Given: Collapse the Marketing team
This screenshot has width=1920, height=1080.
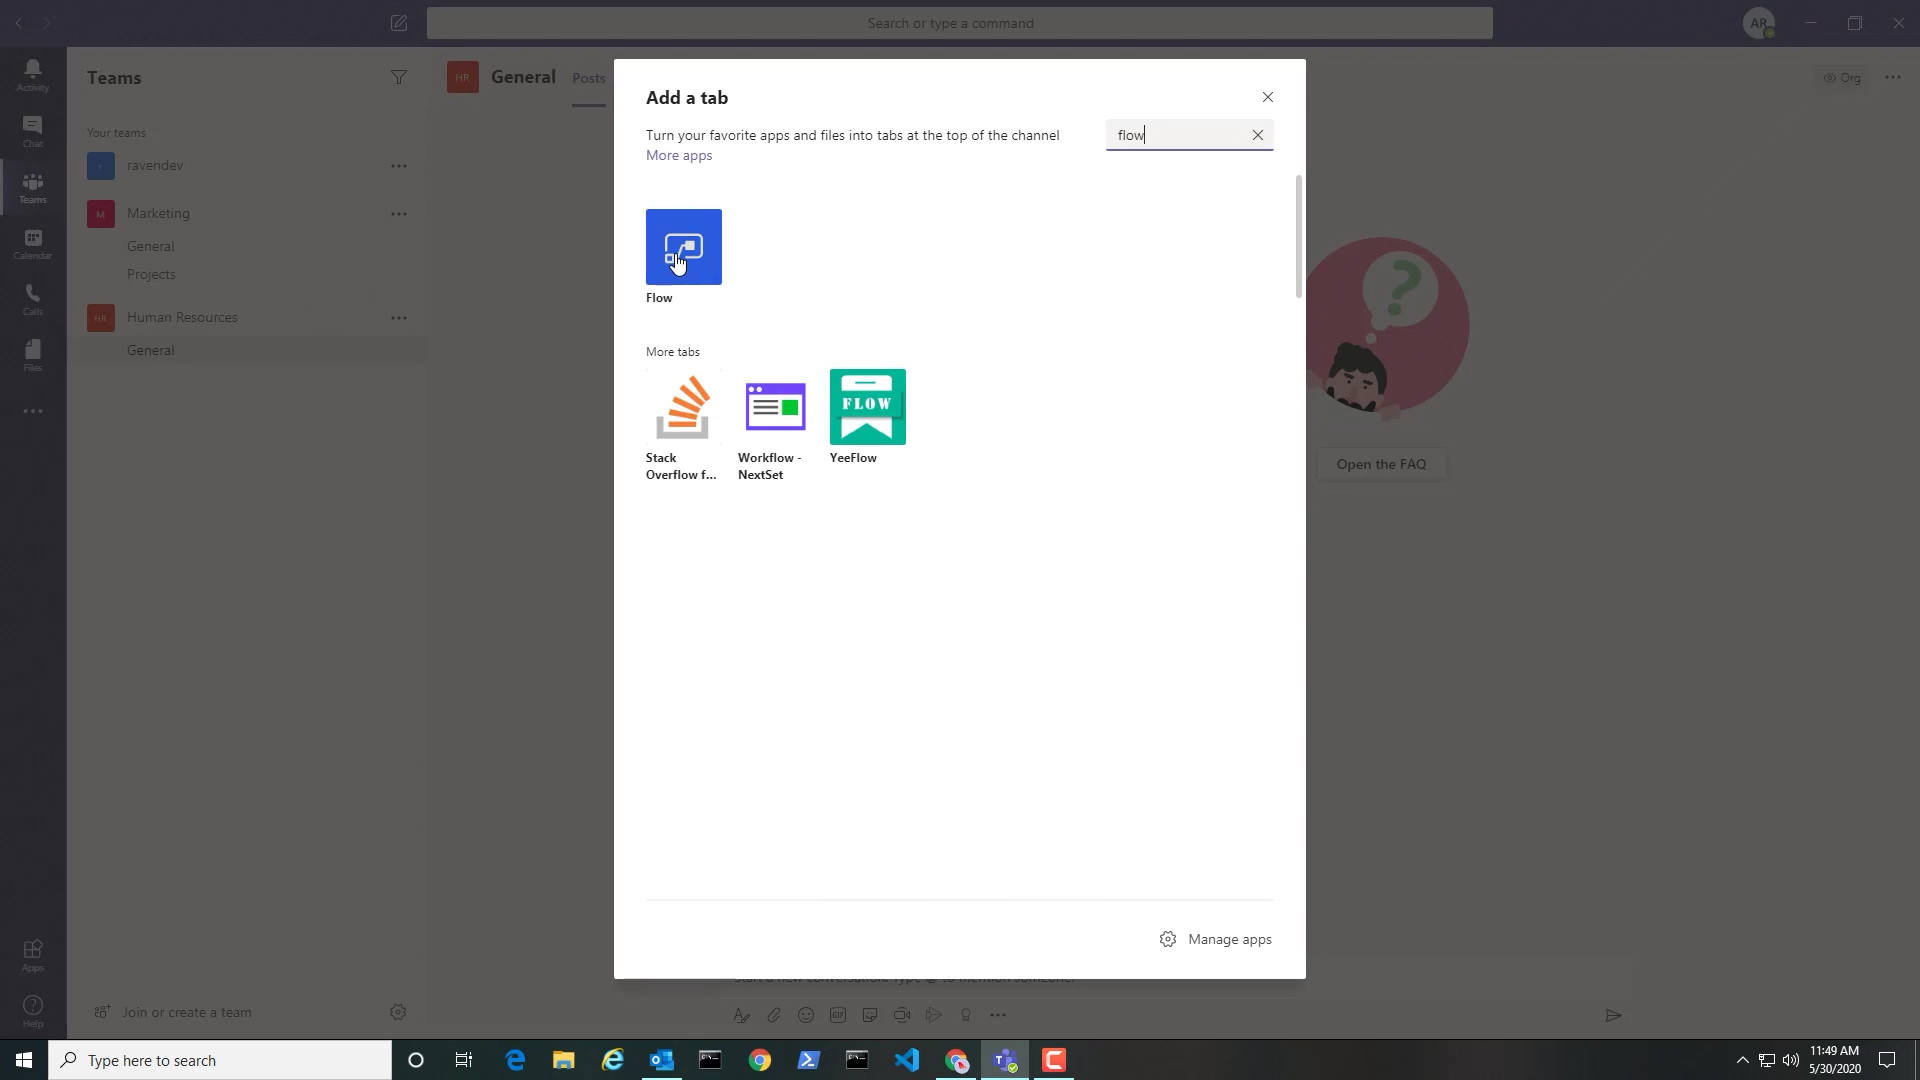Looking at the screenshot, I should click(x=158, y=213).
